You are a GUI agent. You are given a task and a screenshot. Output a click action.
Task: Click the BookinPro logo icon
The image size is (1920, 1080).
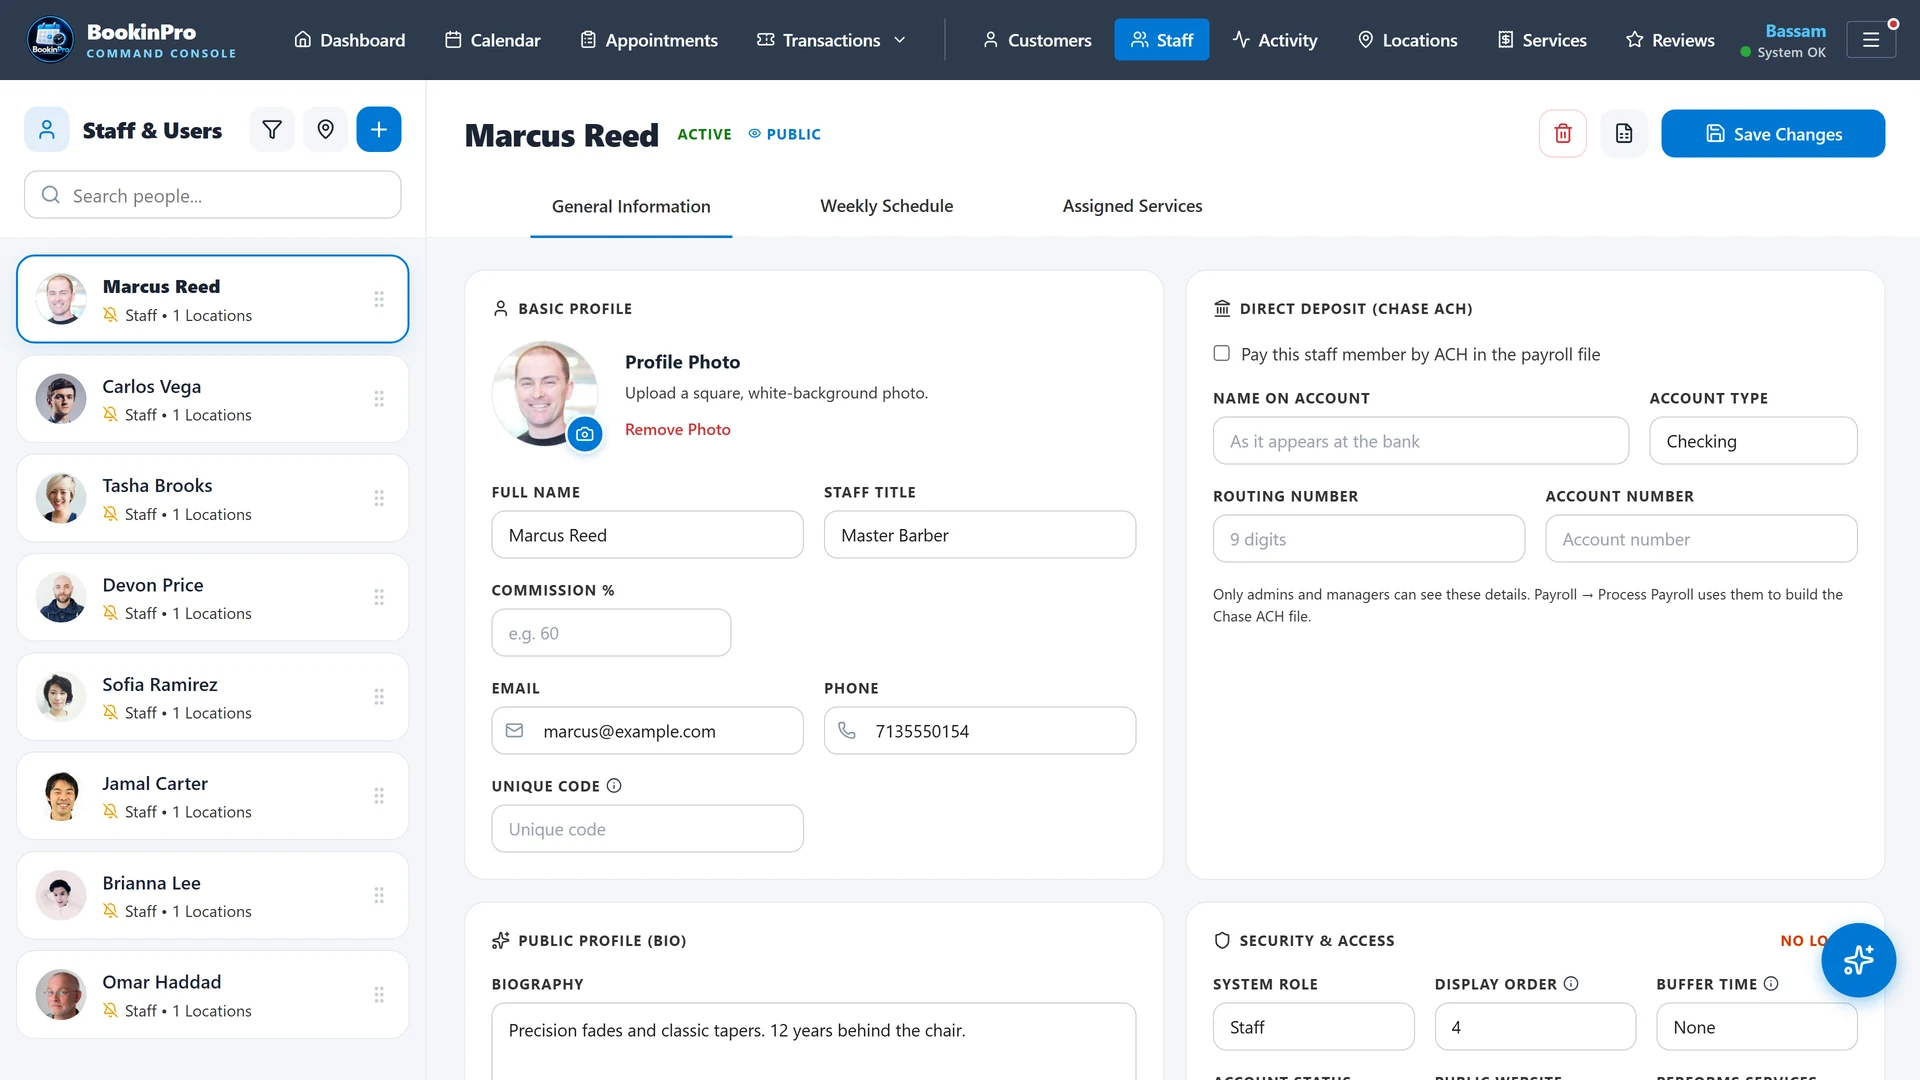(x=49, y=40)
